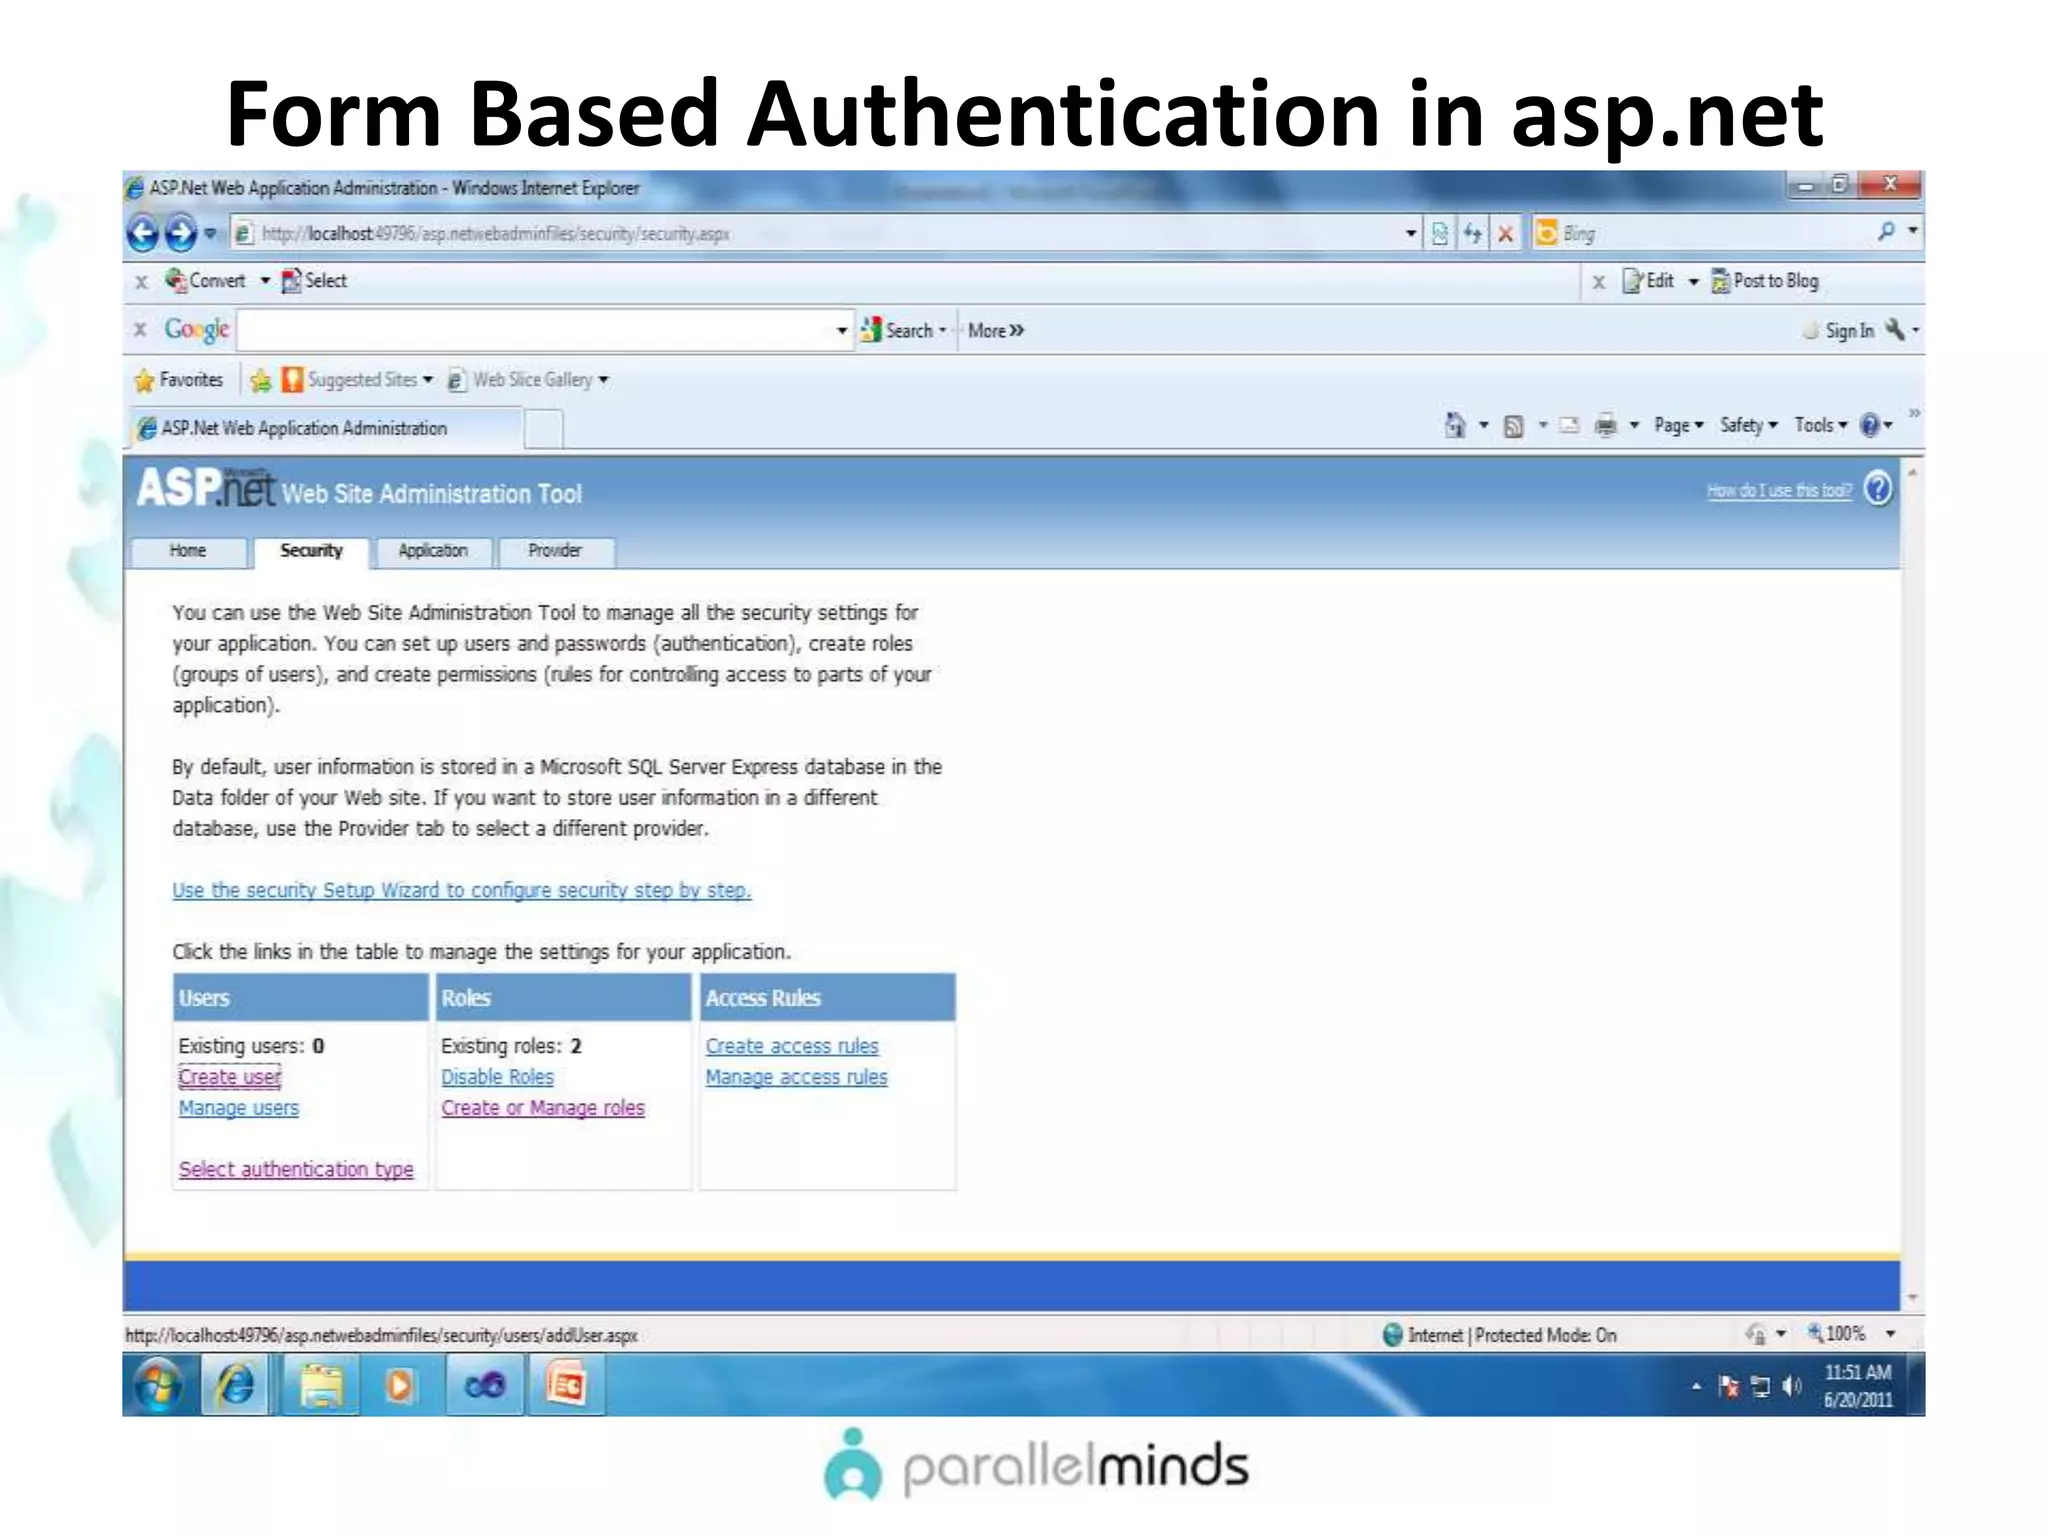
Task: Click the Google toolbar wrench settings icon
Action: tap(1894, 330)
